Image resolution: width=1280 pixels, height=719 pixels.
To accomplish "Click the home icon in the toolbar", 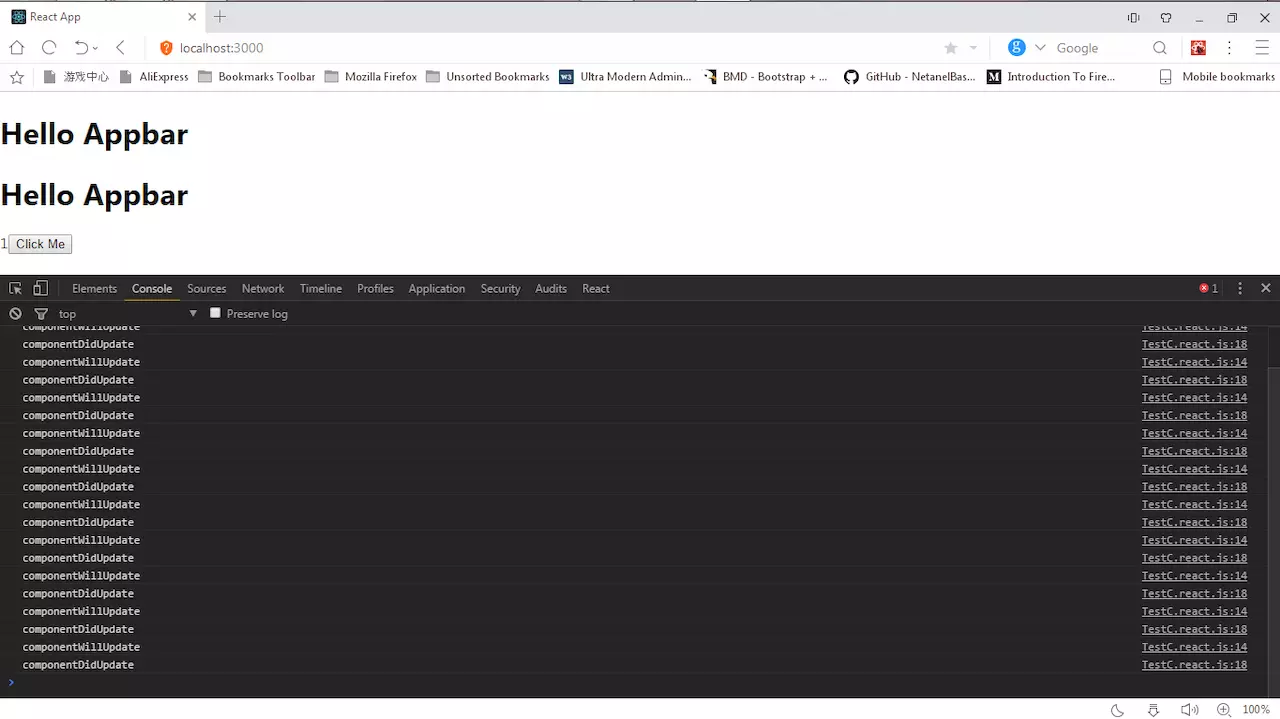I will [16, 47].
